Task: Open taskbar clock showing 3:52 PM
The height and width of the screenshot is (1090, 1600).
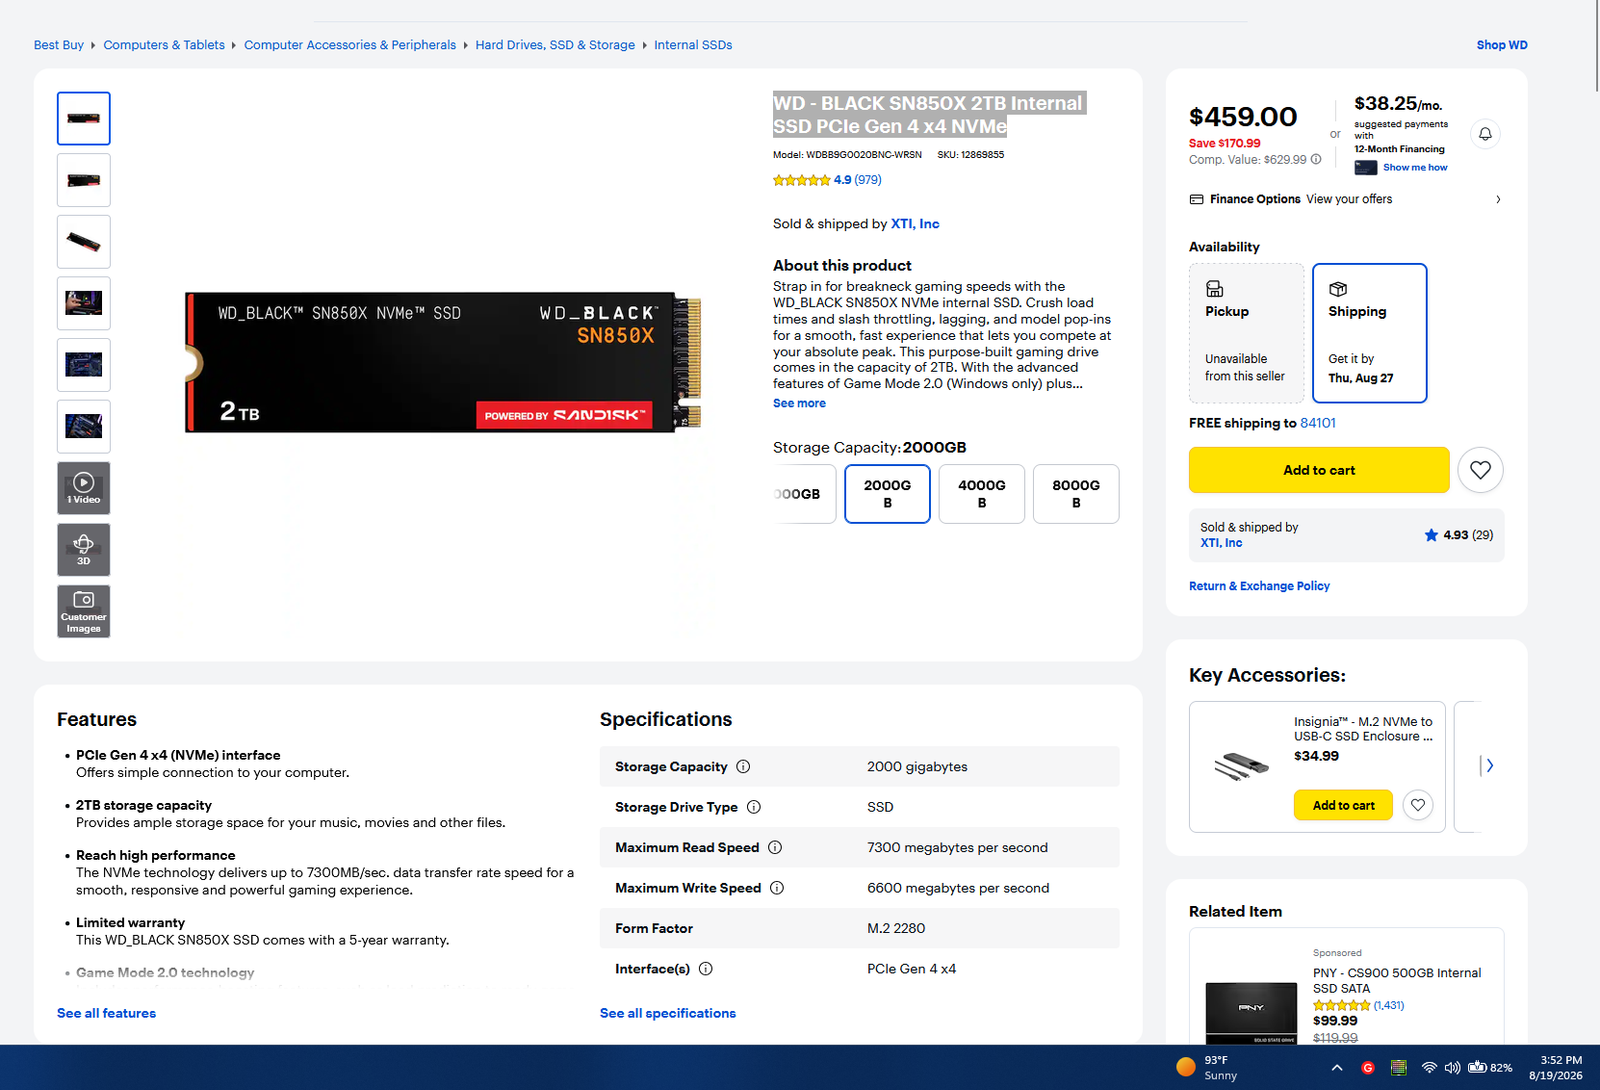Action: 1555,1068
